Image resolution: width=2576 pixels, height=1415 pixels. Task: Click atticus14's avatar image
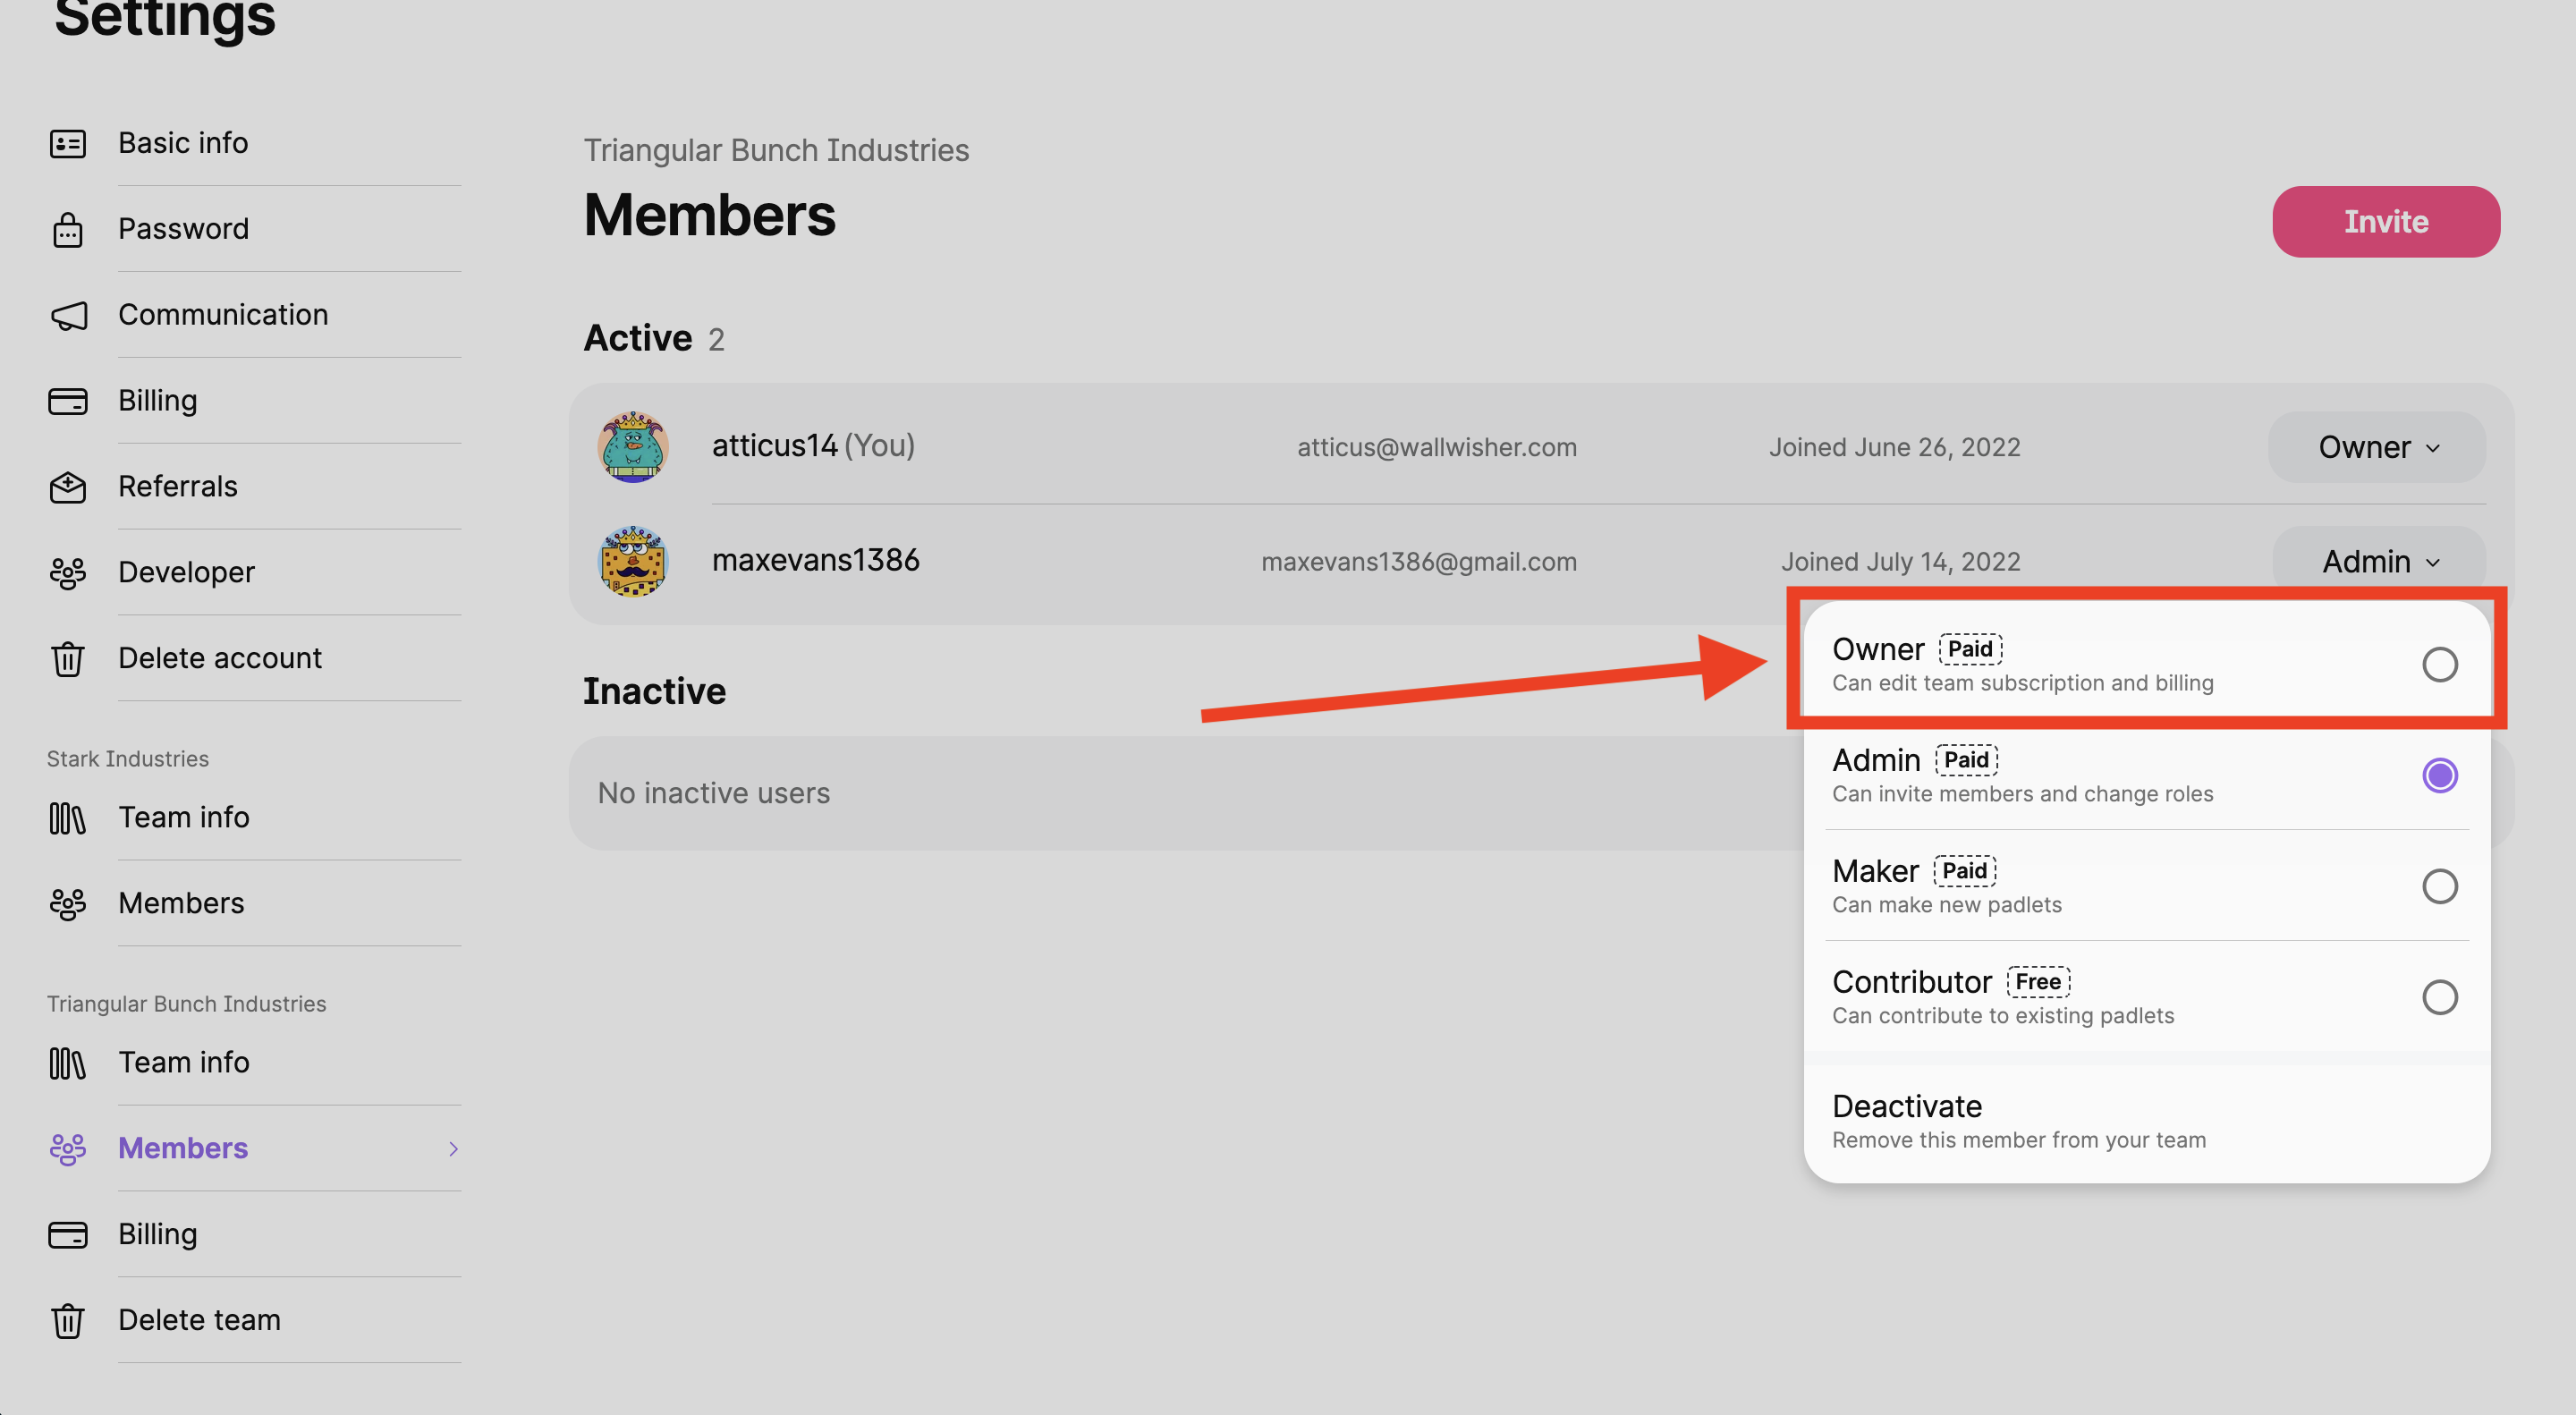[633, 447]
